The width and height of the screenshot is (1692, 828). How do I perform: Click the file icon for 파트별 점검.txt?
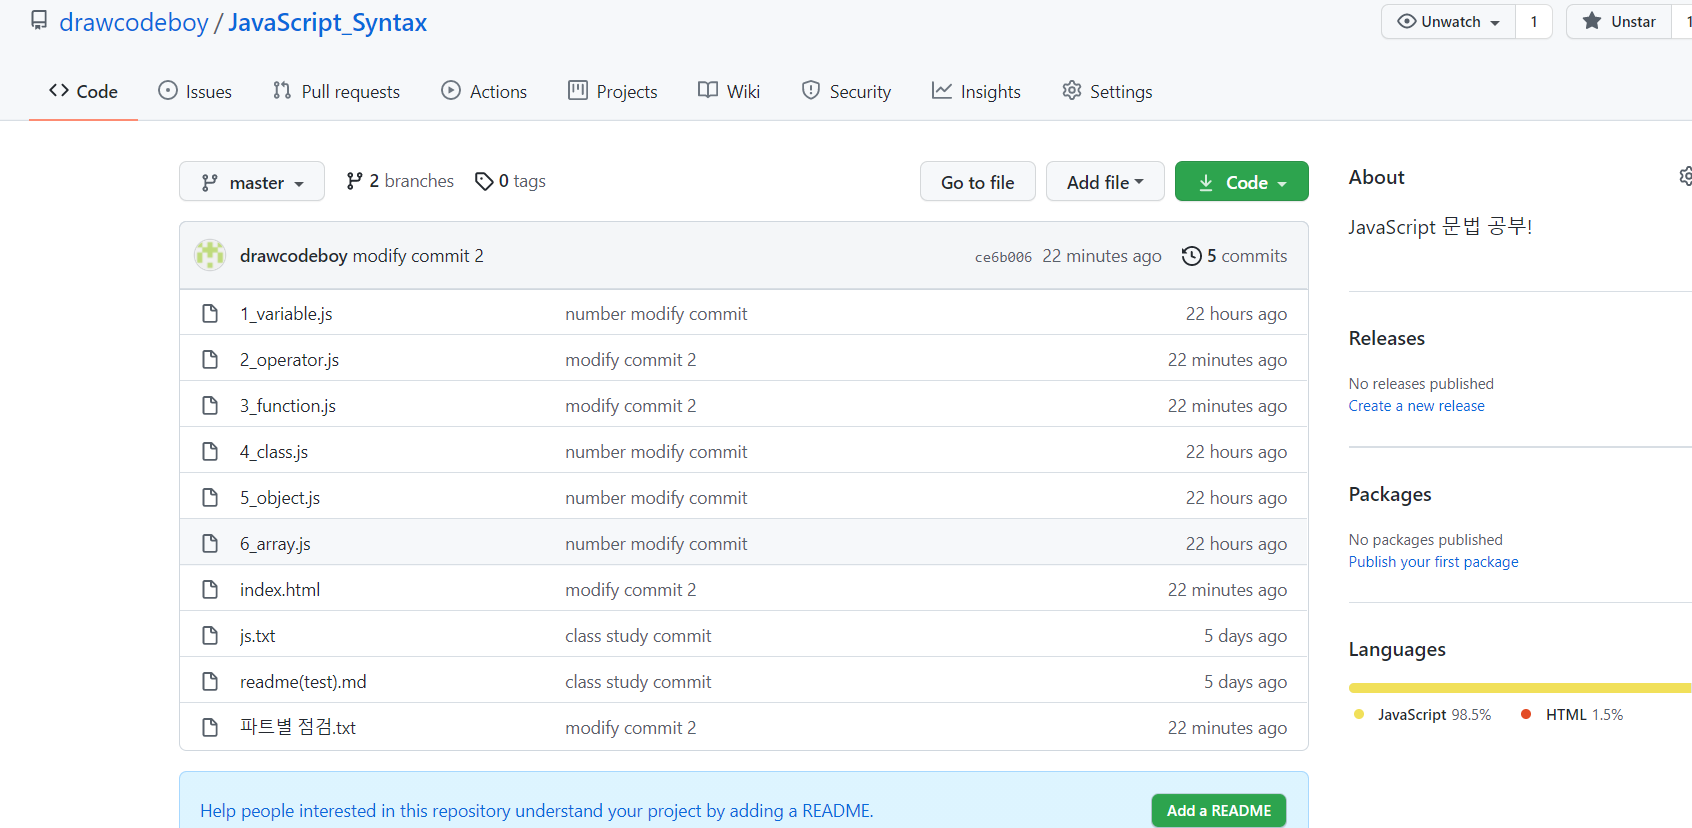pyautogui.click(x=210, y=728)
